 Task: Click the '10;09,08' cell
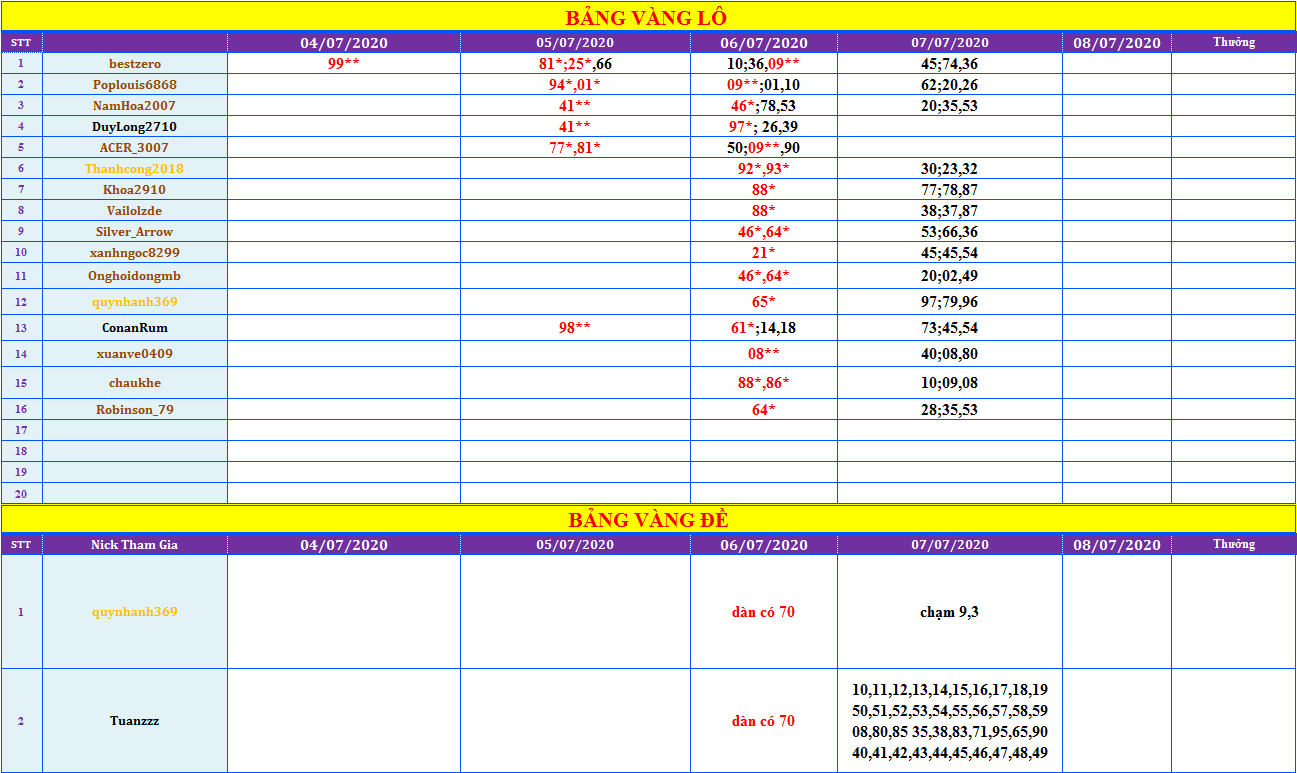950,383
